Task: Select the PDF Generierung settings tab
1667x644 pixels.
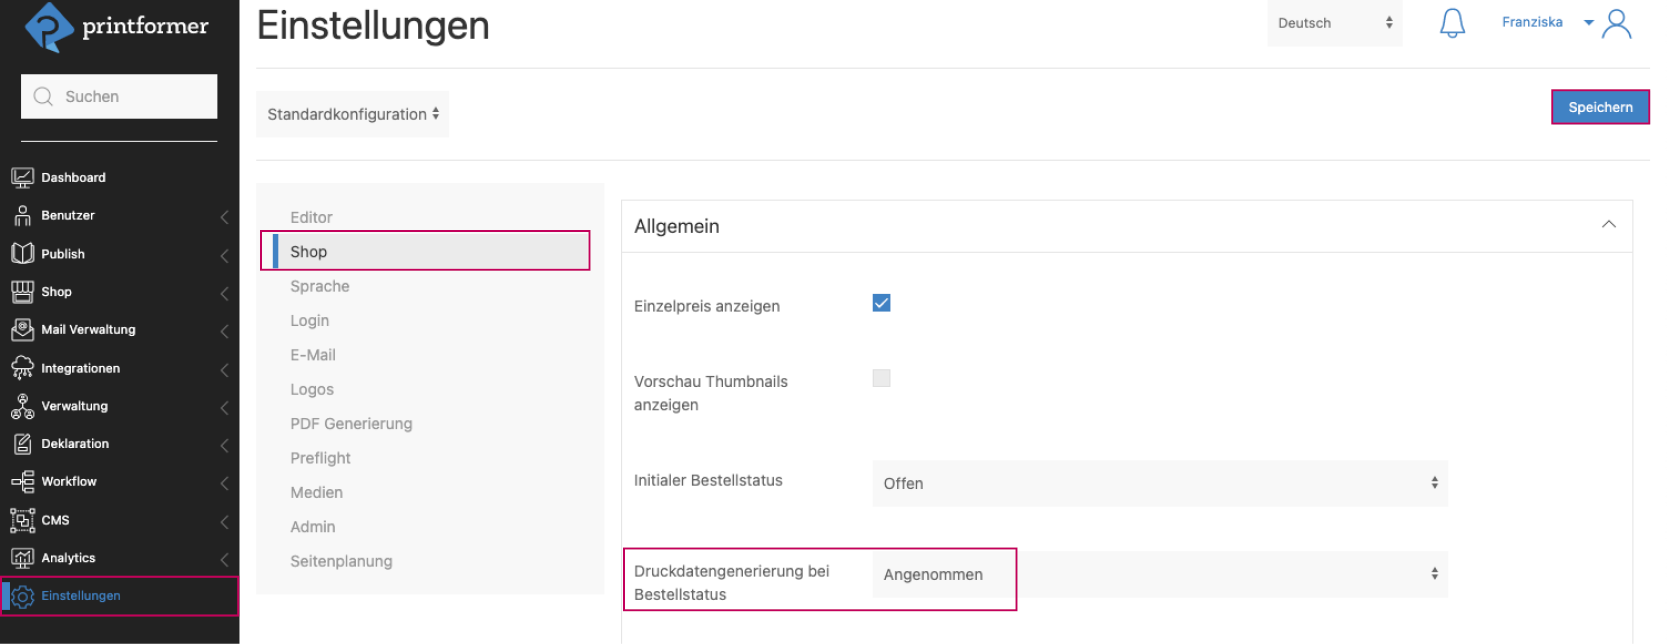Action: pyautogui.click(x=351, y=424)
